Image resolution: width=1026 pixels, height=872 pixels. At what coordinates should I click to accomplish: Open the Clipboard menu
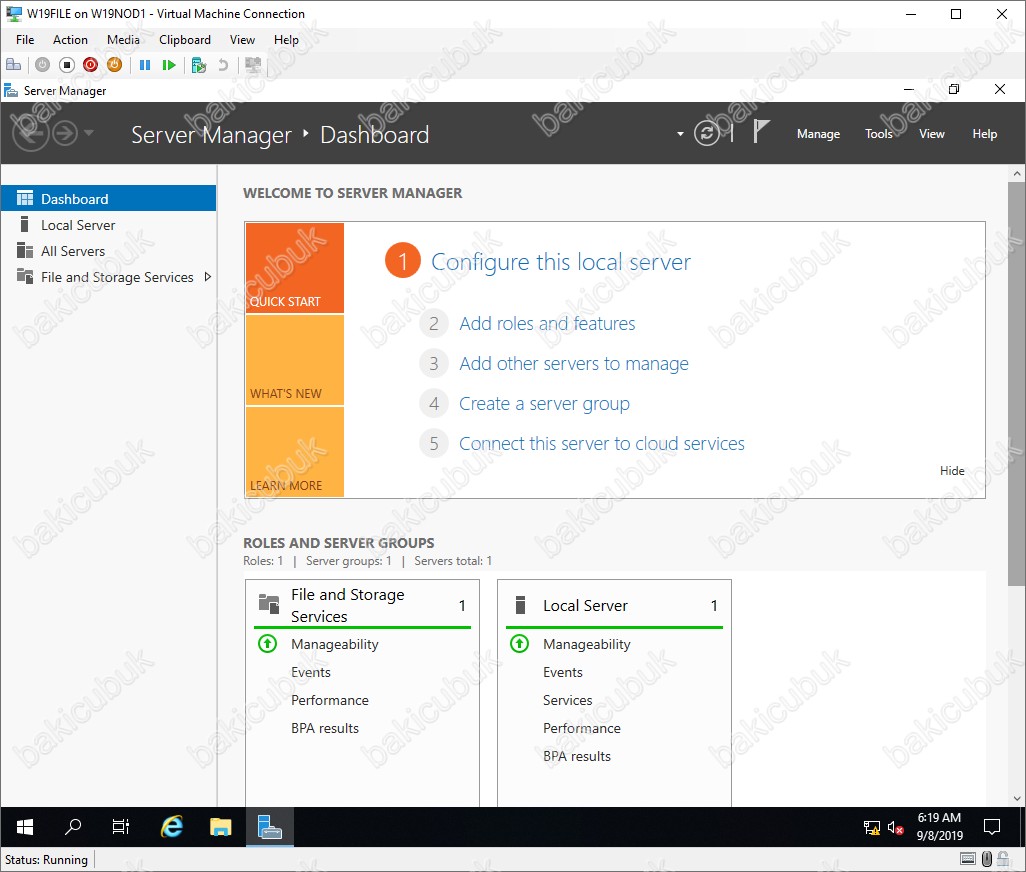click(185, 40)
